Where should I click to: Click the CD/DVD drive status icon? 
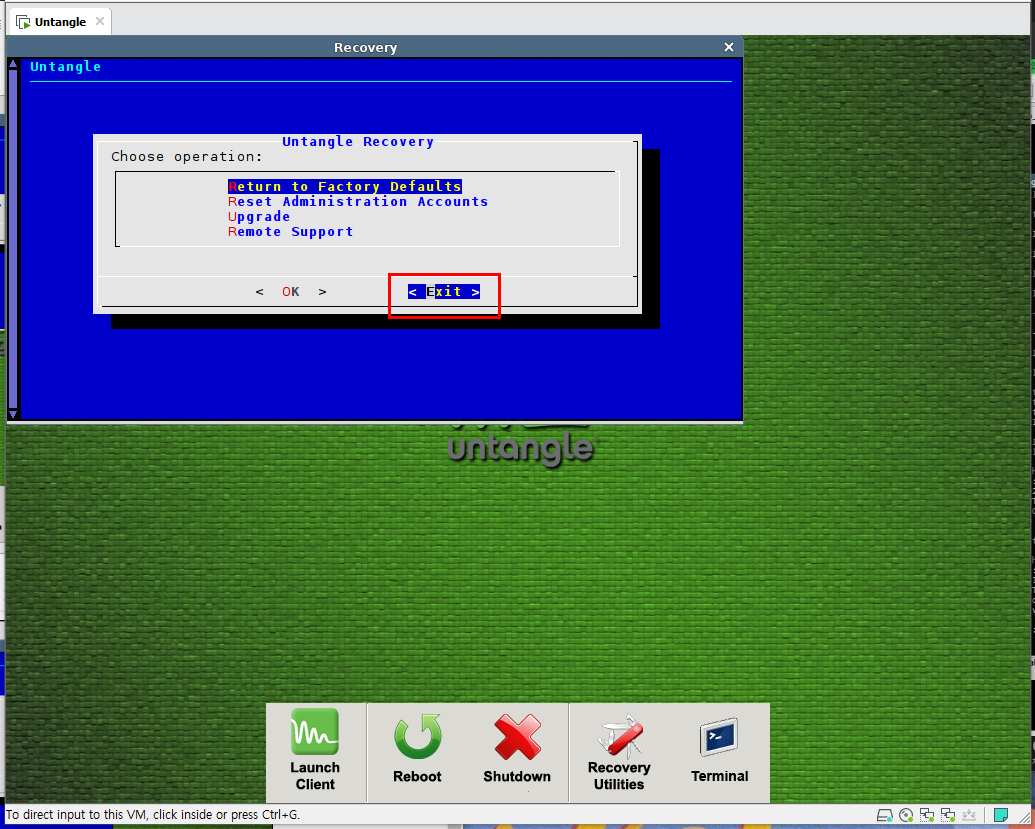(906, 815)
